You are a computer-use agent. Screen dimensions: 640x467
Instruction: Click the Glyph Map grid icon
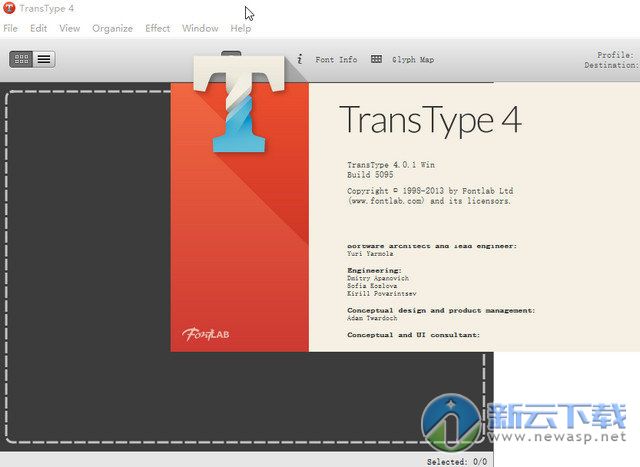tap(376, 59)
